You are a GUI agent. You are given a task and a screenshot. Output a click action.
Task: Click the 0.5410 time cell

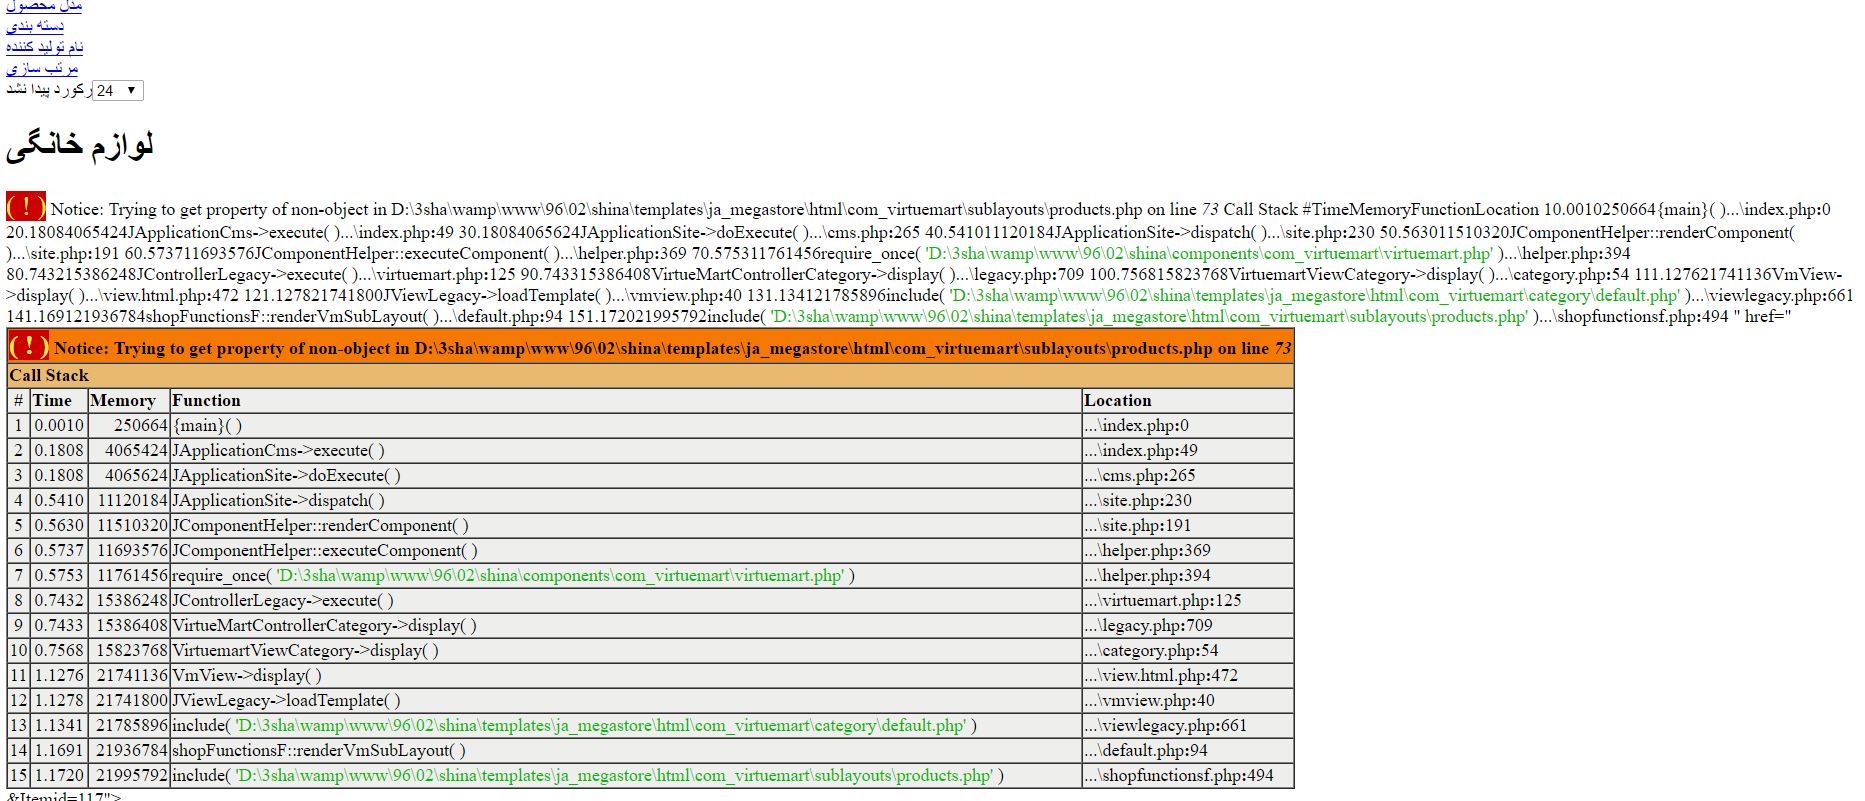point(58,500)
